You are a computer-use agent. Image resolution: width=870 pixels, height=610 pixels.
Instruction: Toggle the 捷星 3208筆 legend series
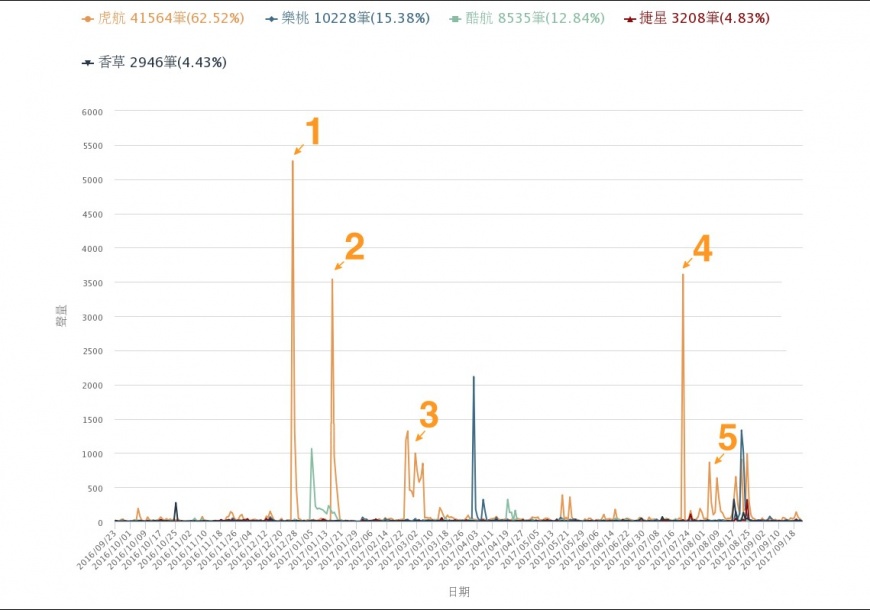tap(697, 18)
